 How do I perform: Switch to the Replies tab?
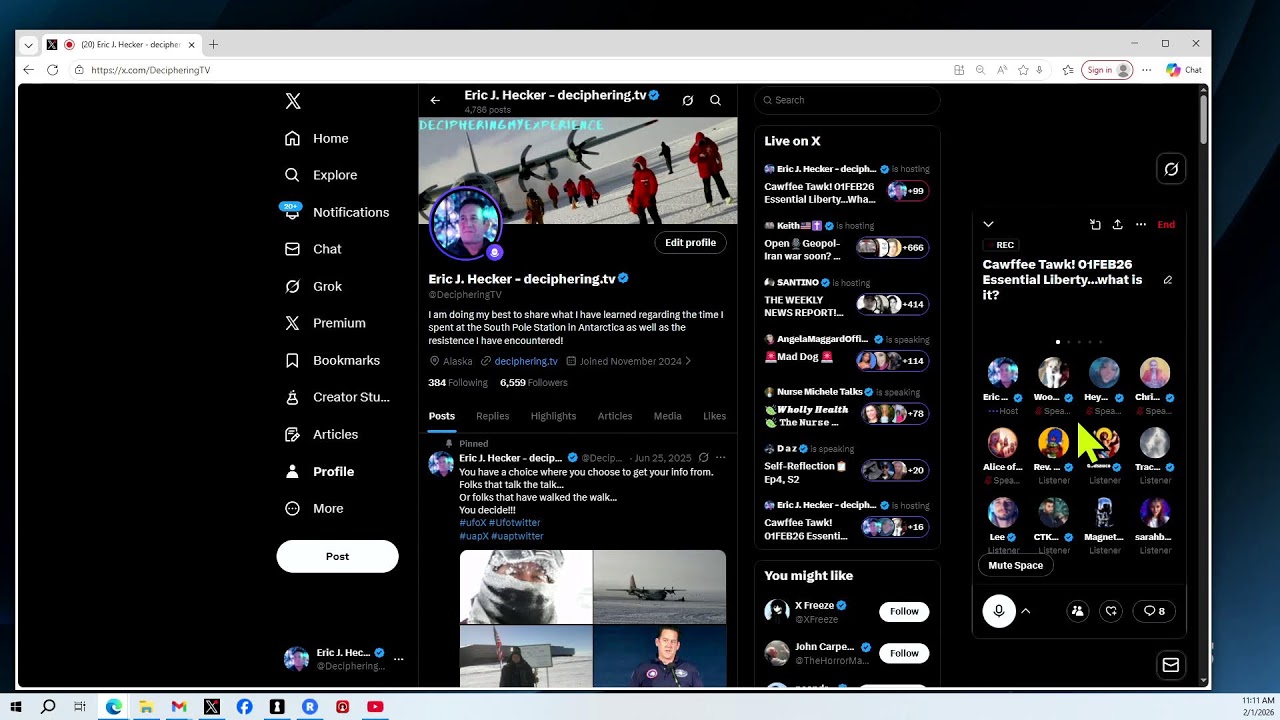point(492,416)
